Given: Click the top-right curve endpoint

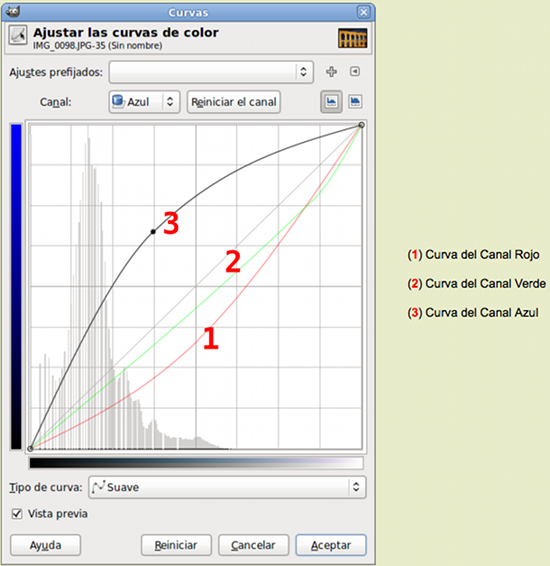Looking at the screenshot, I should (361, 125).
